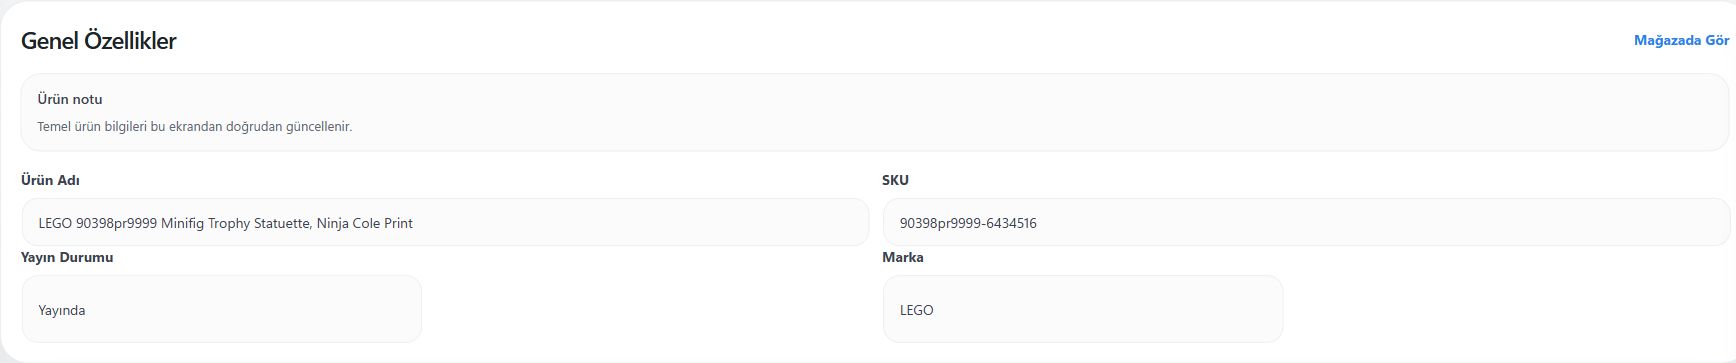
Task: Click the Ürün notu title text
Action: pyautogui.click(x=70, y=99)
